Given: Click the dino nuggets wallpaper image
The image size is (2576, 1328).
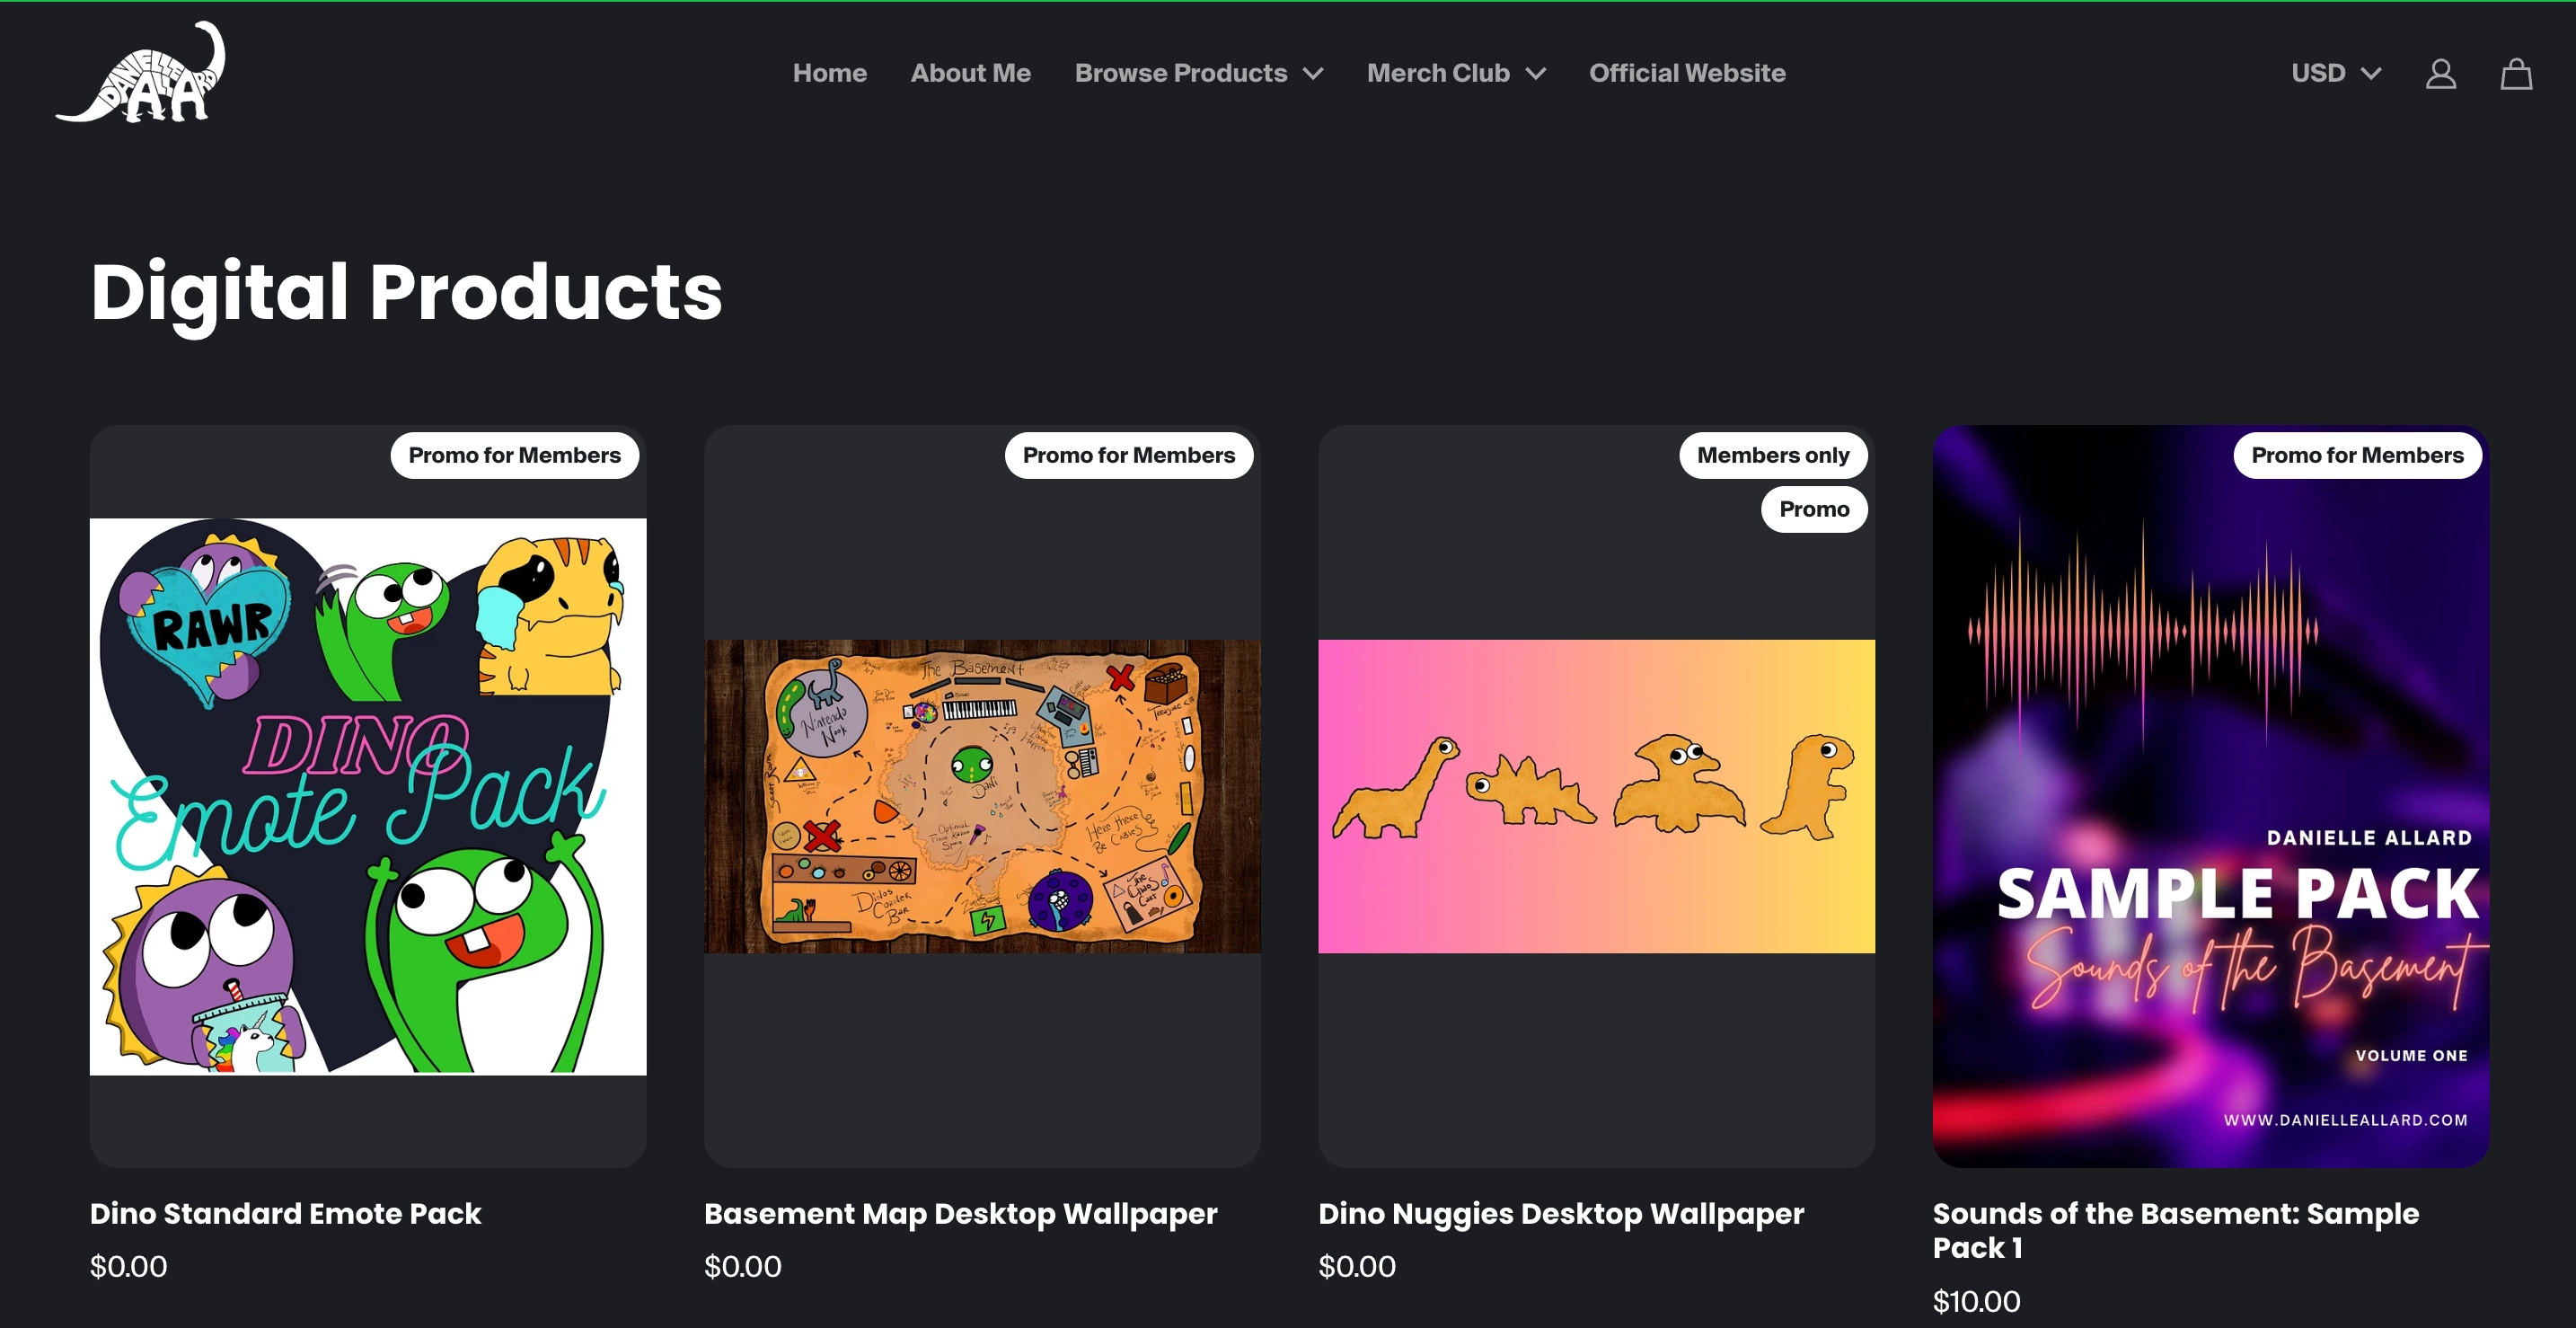Looking at the screenshot, I should point(1596,796).
